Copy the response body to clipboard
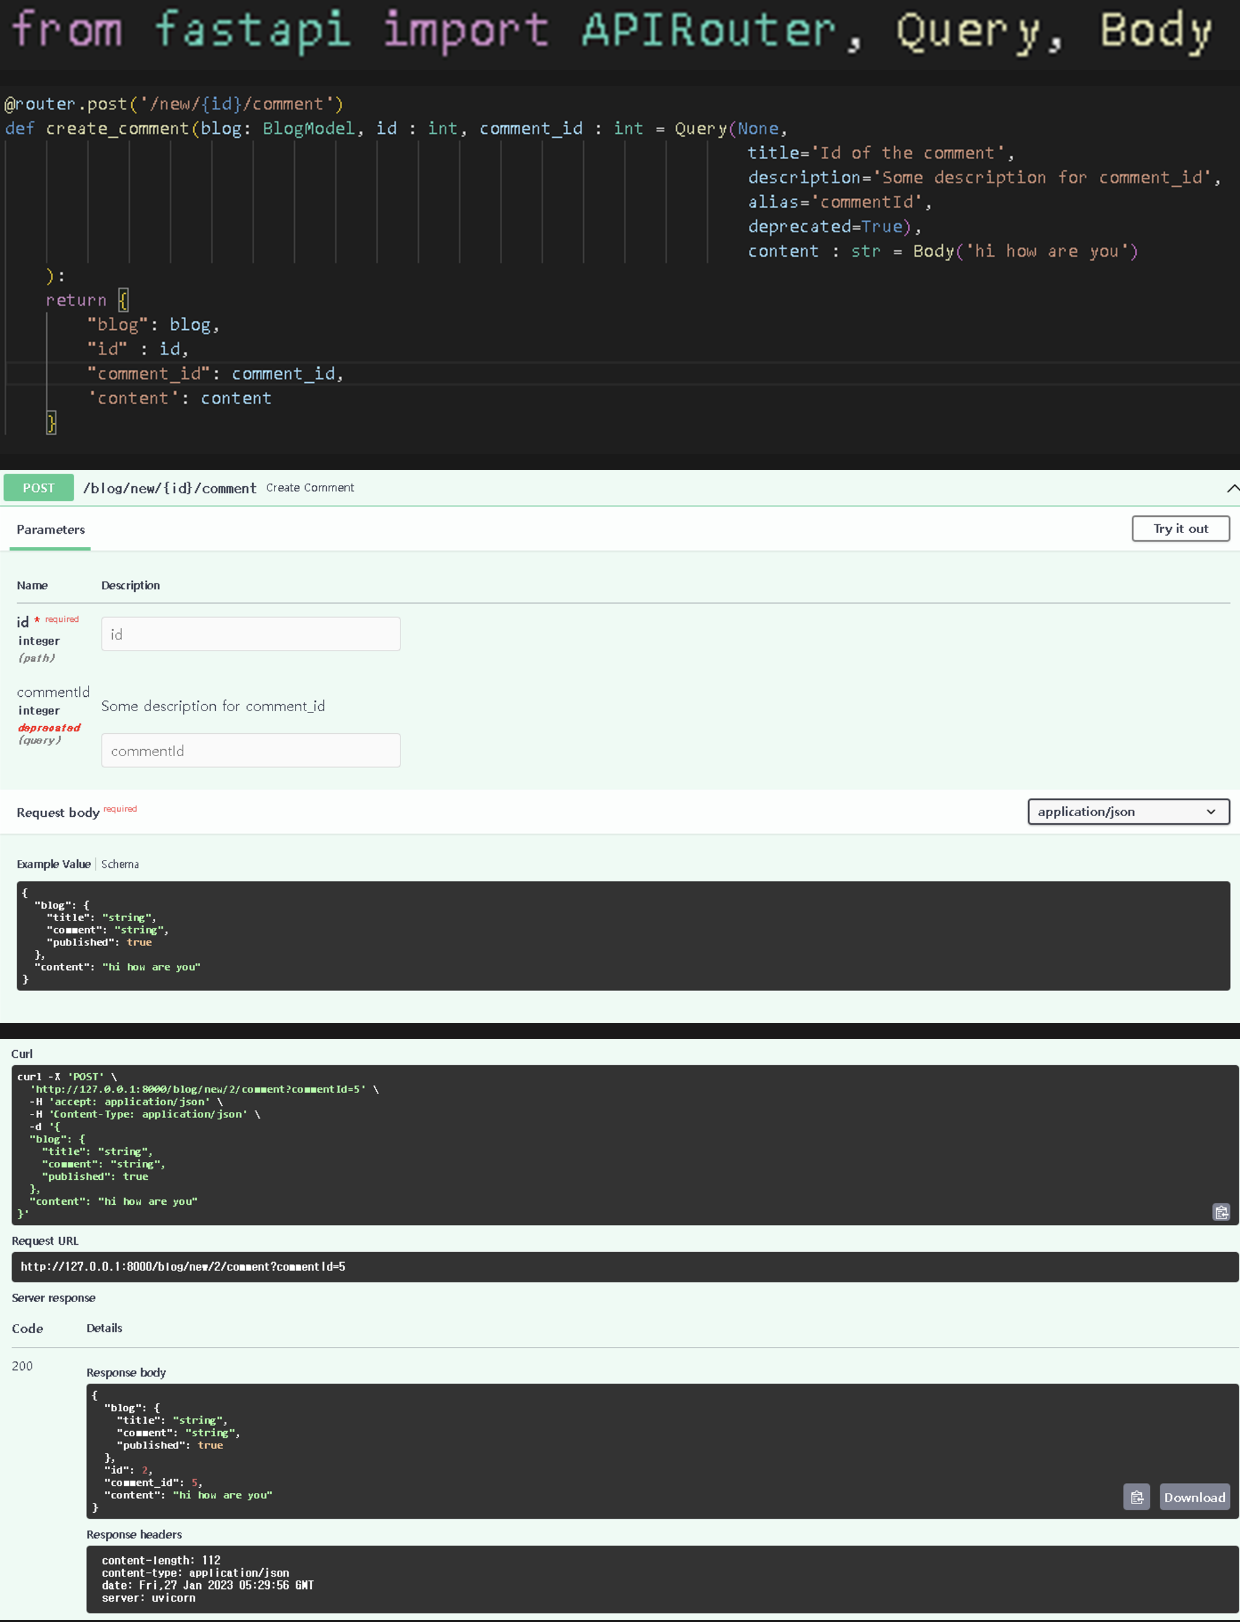The width and height of the screenshot is (1240, 1622). pyautogui.click(x=1136, y=1497)
